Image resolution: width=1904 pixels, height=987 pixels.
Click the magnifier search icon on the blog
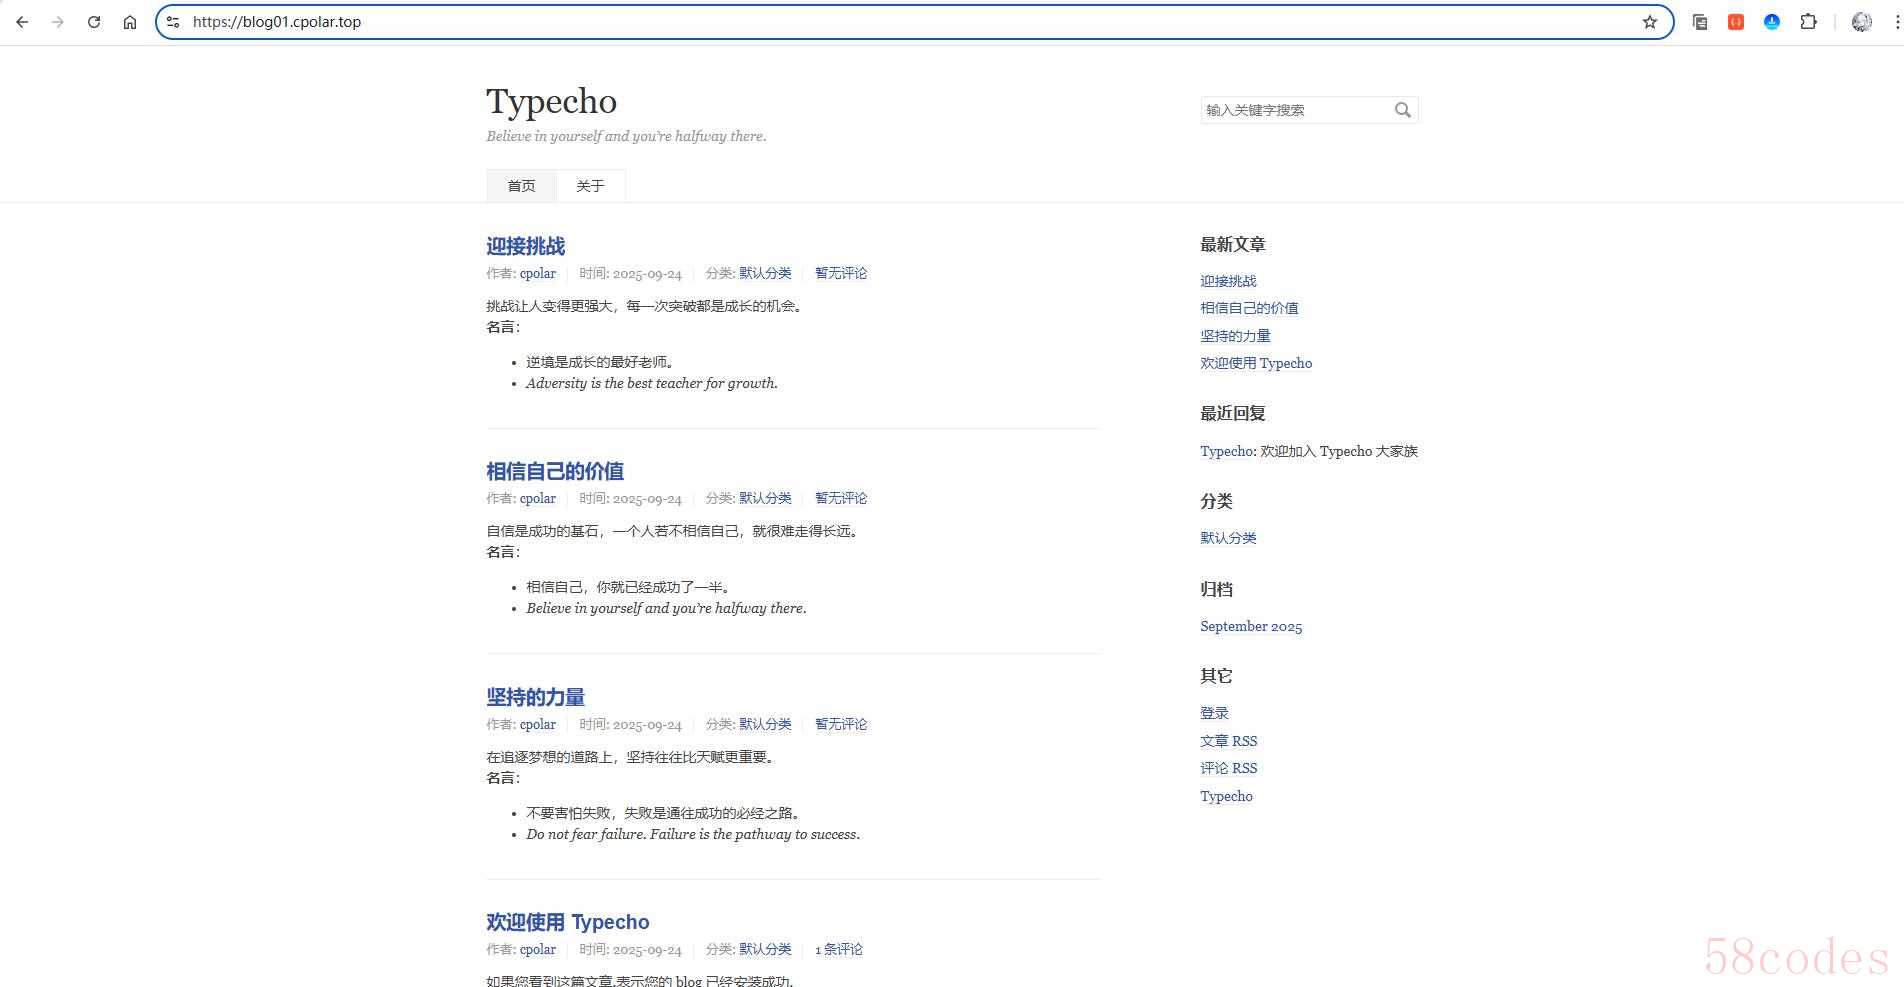pyautogui.click(x=1403, y=110)
